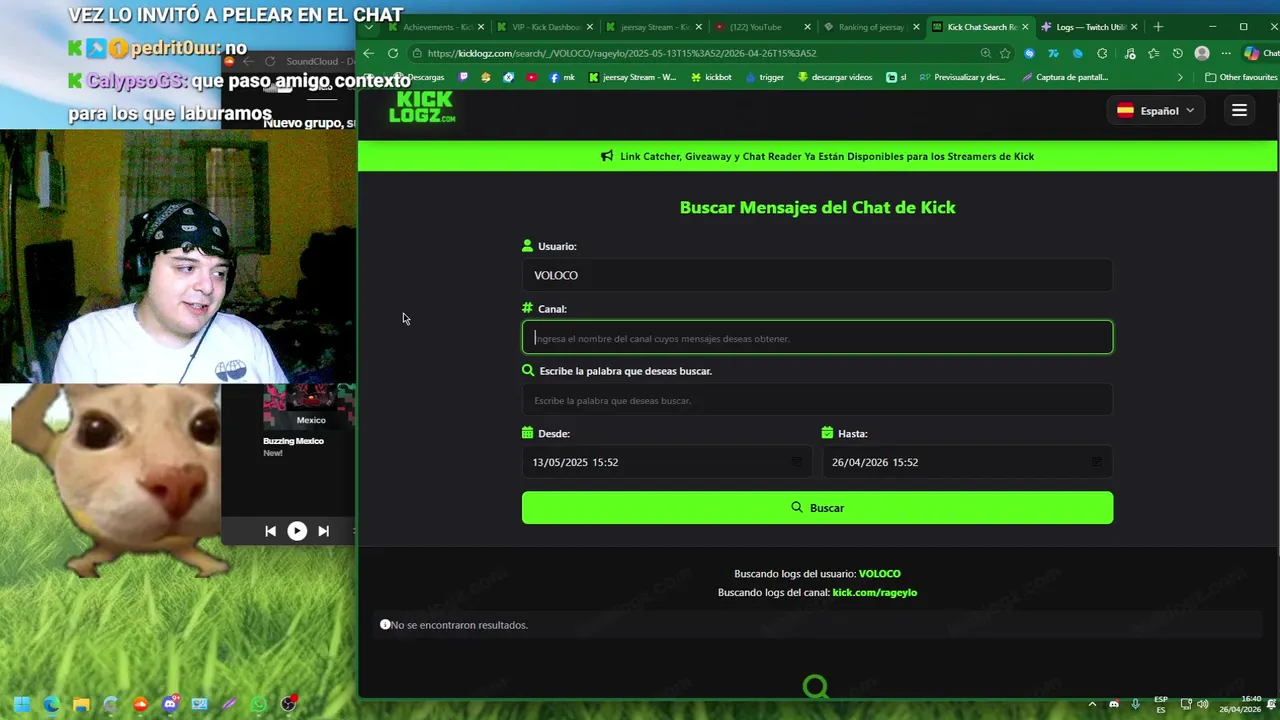Open the kickbot bookmark

click(711, 77)
